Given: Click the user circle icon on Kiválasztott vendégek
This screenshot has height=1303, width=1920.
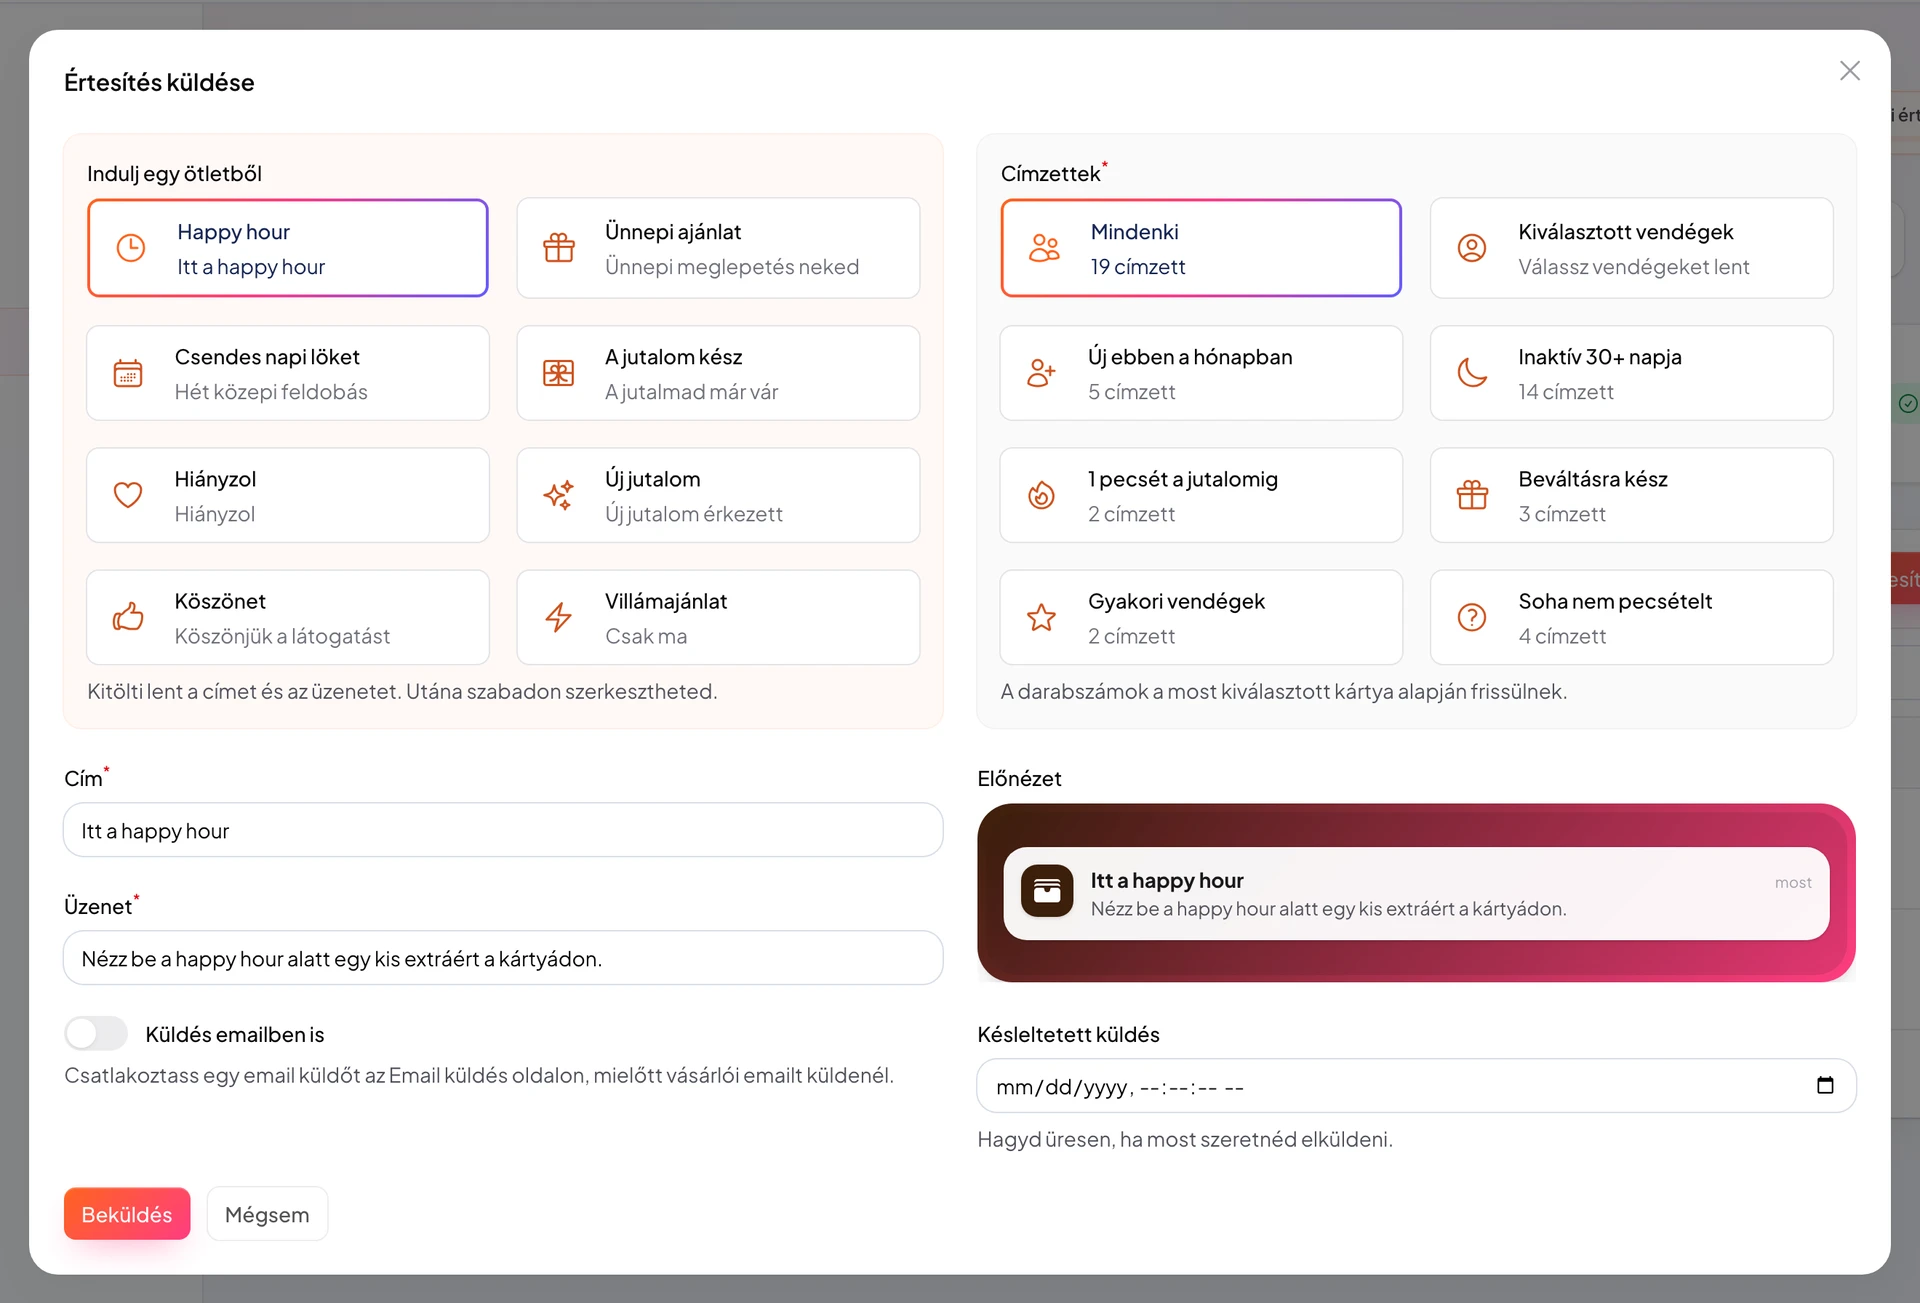Looking at the screenshot, I should [1472, 248].
